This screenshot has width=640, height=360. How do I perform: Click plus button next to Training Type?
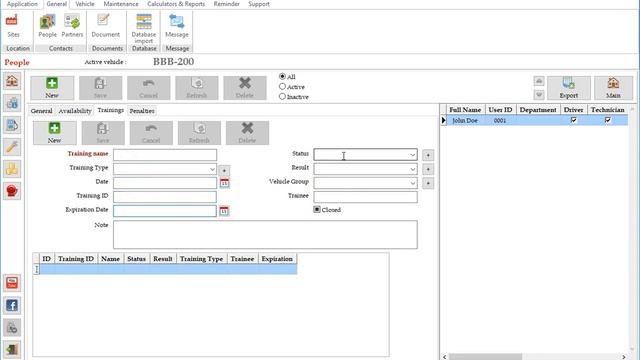[224, 170]
